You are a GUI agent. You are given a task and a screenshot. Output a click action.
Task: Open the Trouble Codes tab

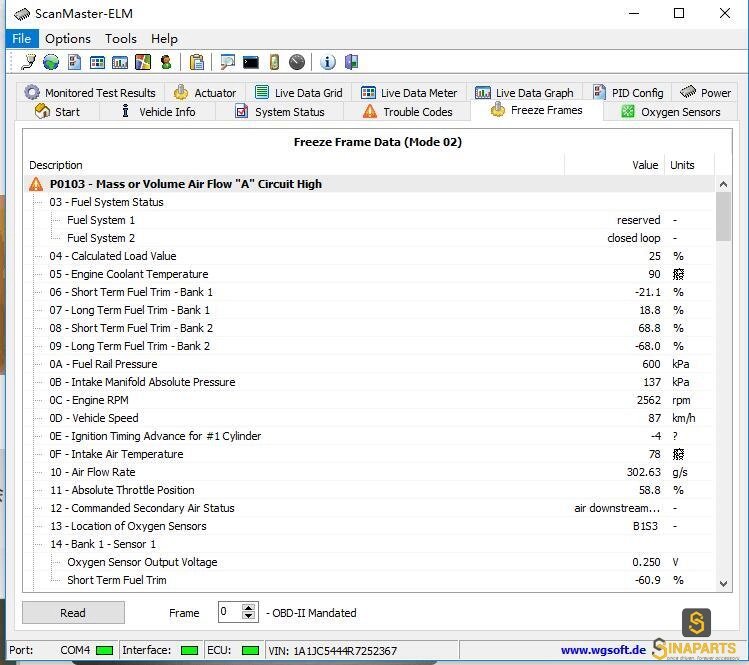tap(407, 112)
